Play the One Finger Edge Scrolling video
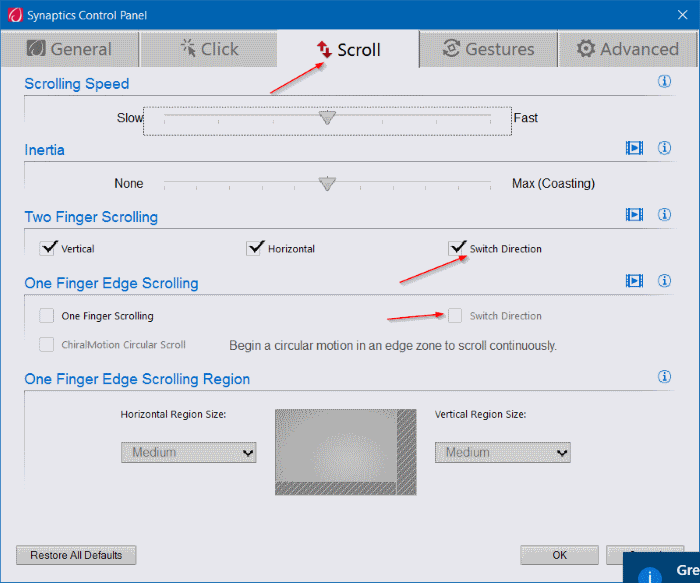This screenshot has height=583, width=700. [634, 282]
